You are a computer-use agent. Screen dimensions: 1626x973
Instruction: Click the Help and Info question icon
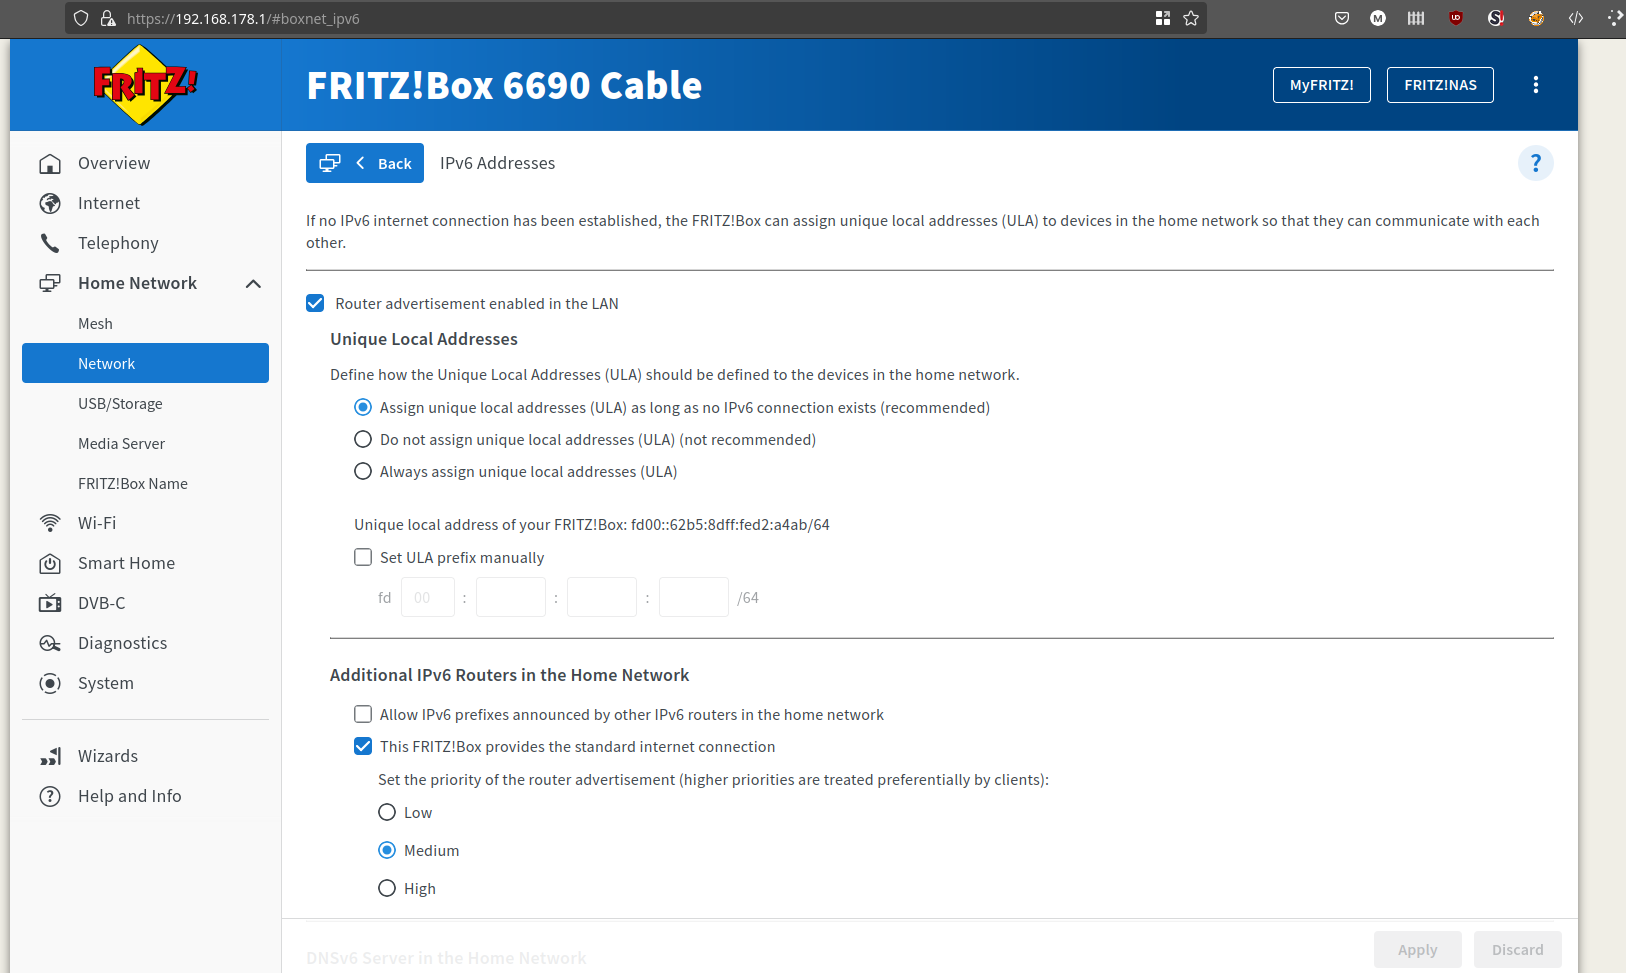[x=50, y=796]
